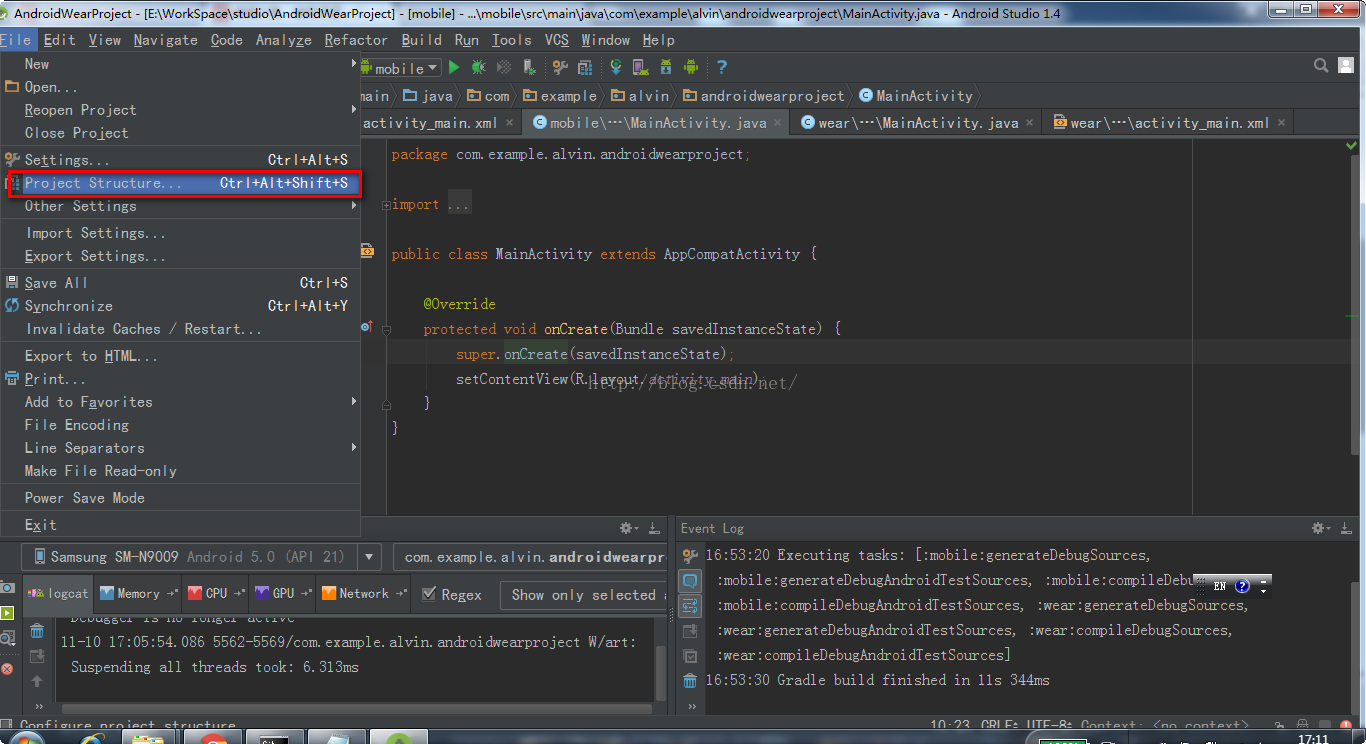Start debugging with the bug icon

479,67
